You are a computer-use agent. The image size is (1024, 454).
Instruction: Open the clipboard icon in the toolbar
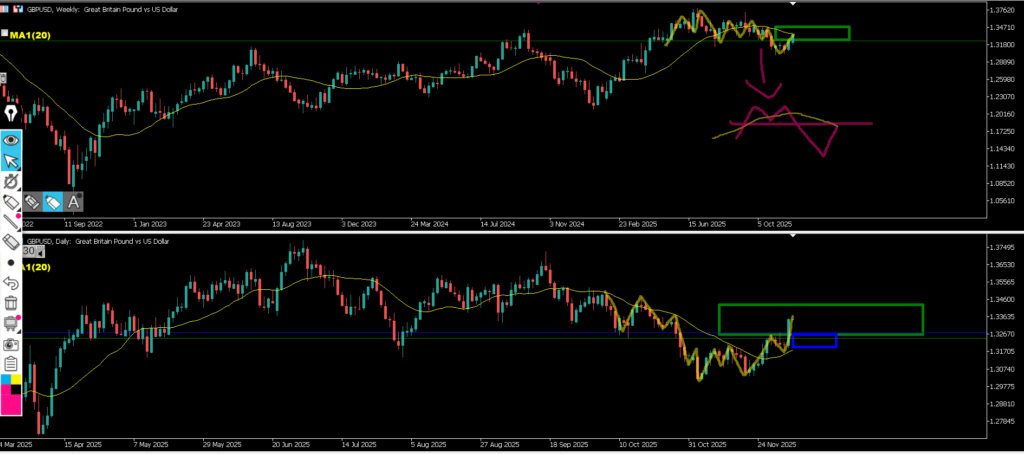point(11,362)
